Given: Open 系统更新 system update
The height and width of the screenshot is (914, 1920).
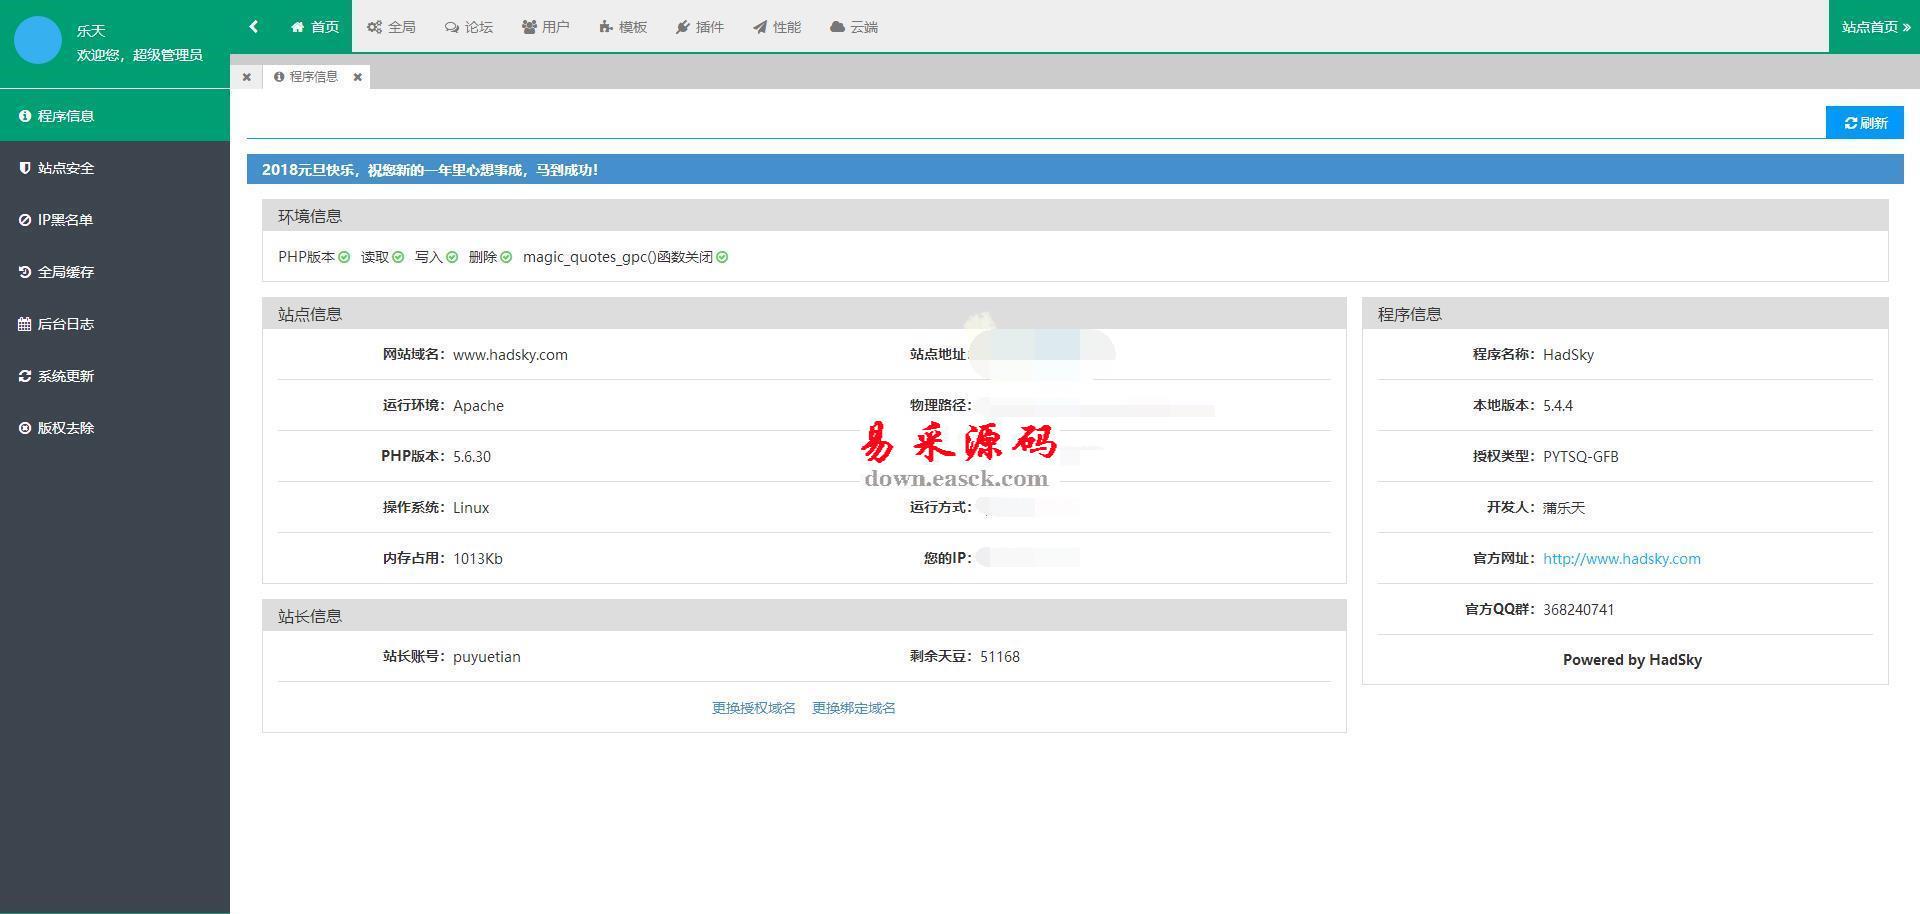Looking at the screenshot, I should pyautogui.click(x=66, y=376).
